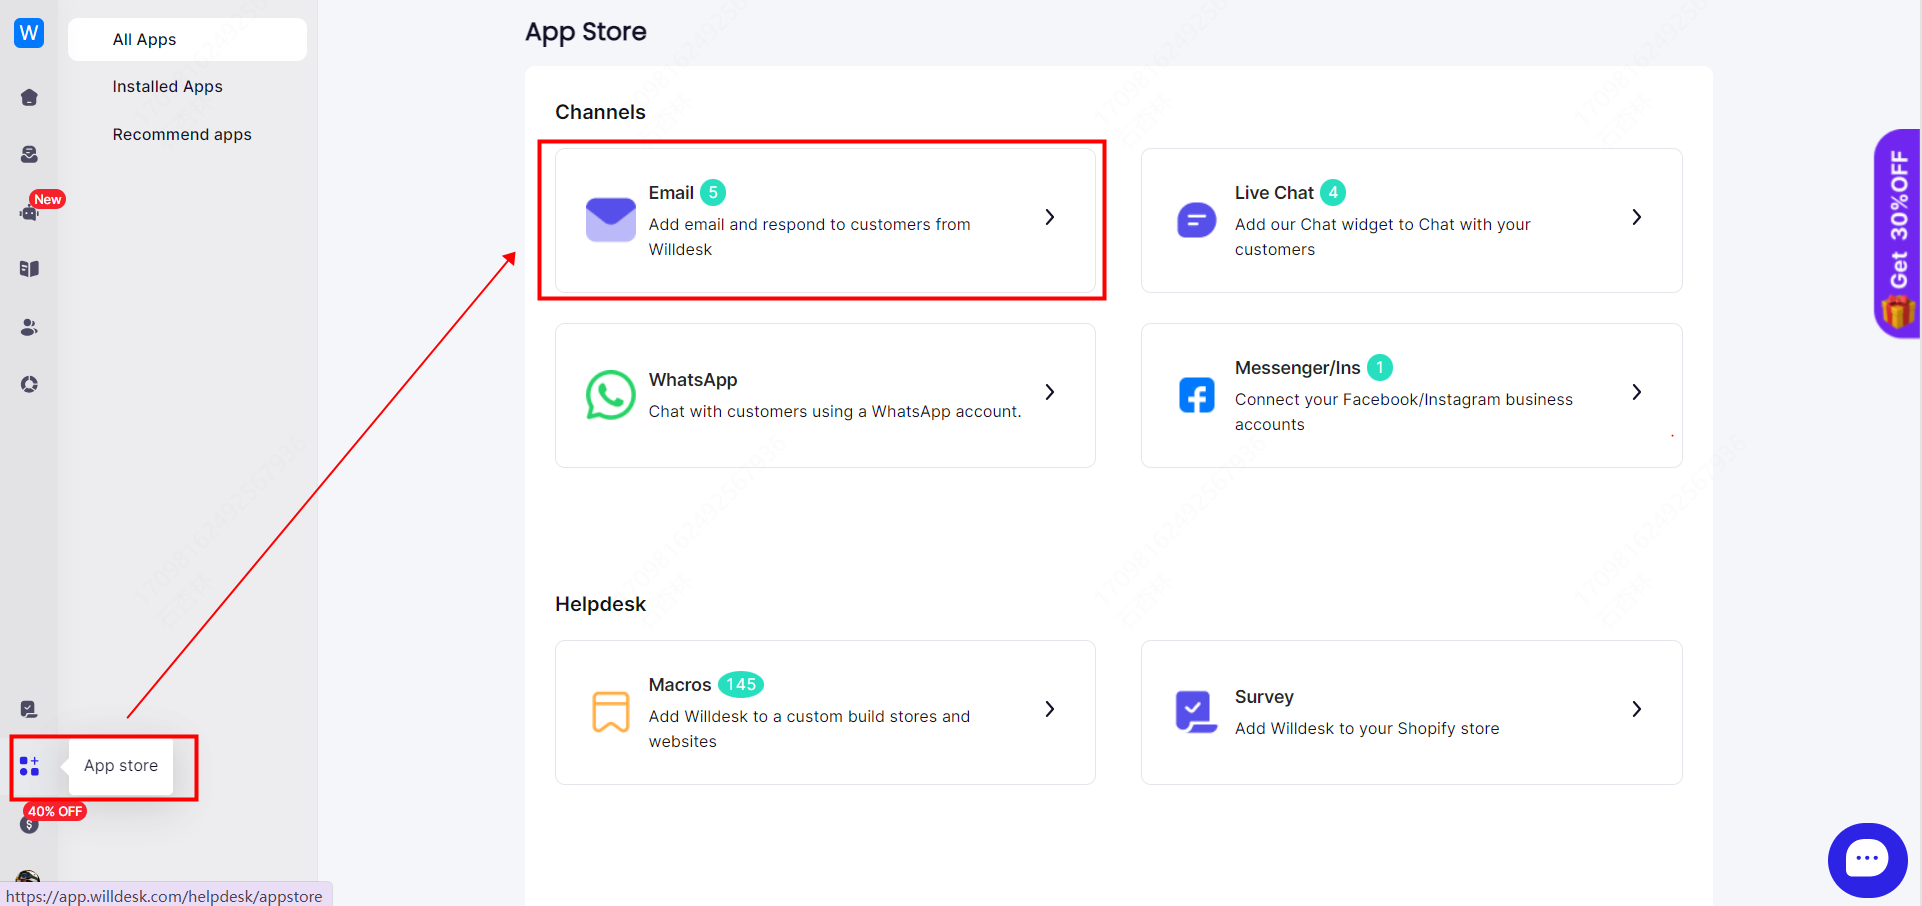Open the Get 30%OFF promo banner
Screen dimensions: 1922x906
(1897, 233)
